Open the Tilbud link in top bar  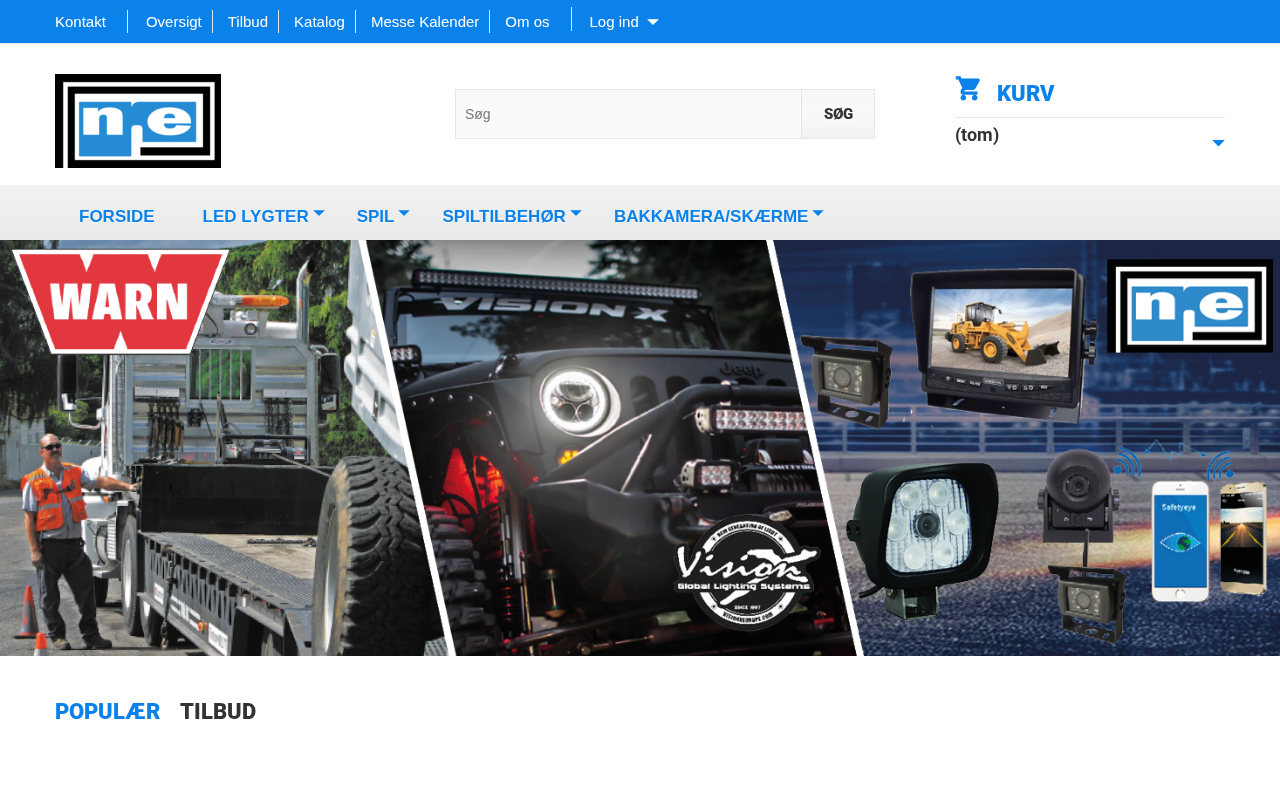point(248,22)
